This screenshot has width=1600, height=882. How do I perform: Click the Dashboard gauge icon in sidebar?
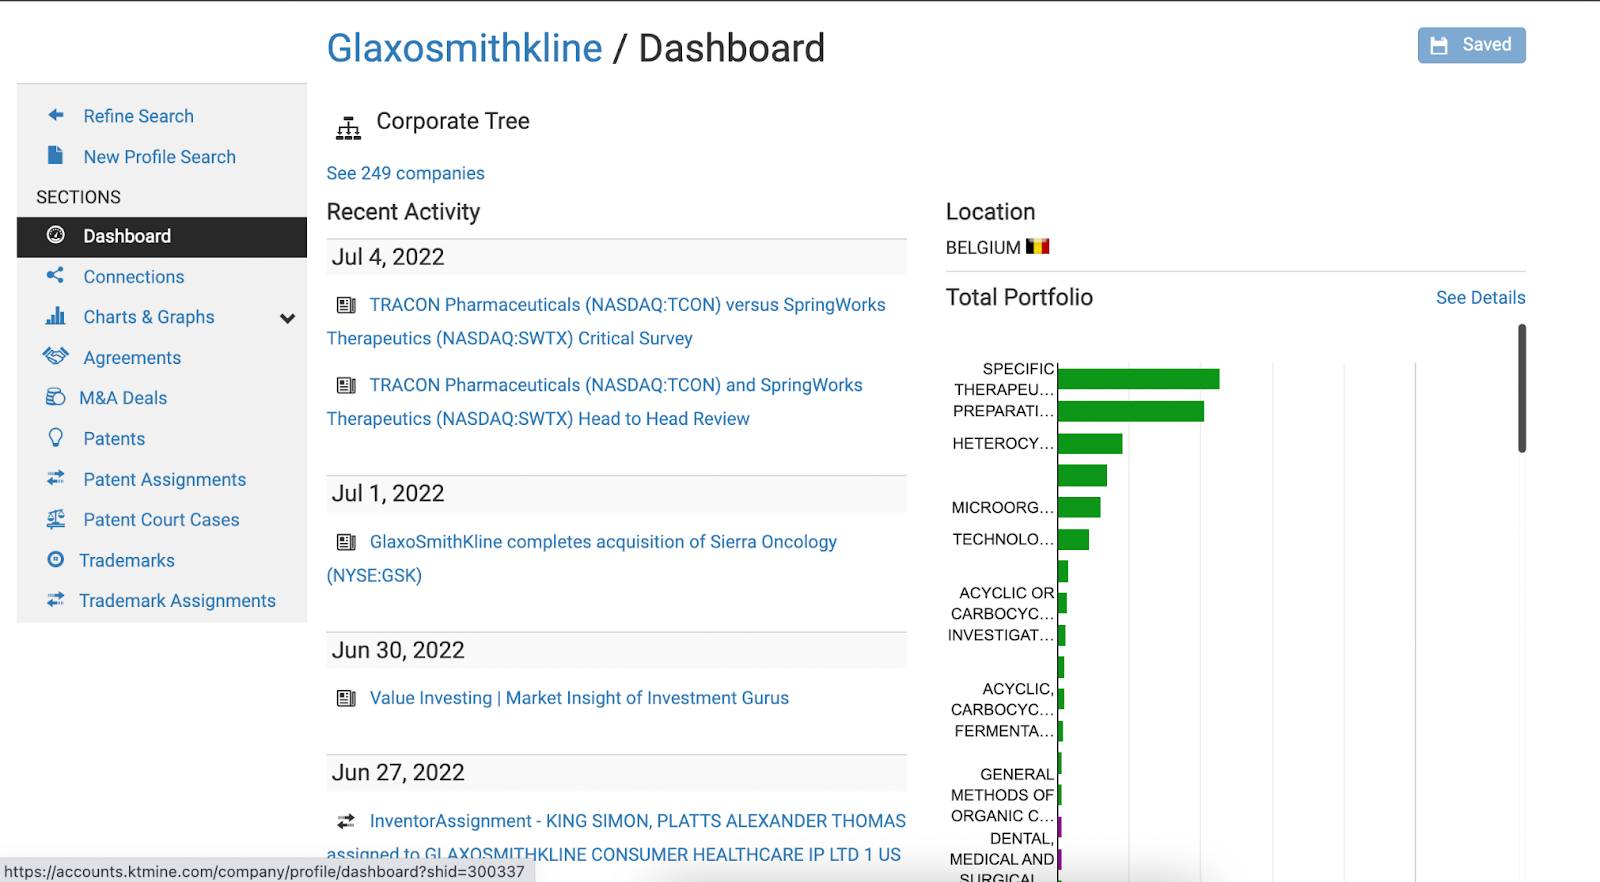56,235
